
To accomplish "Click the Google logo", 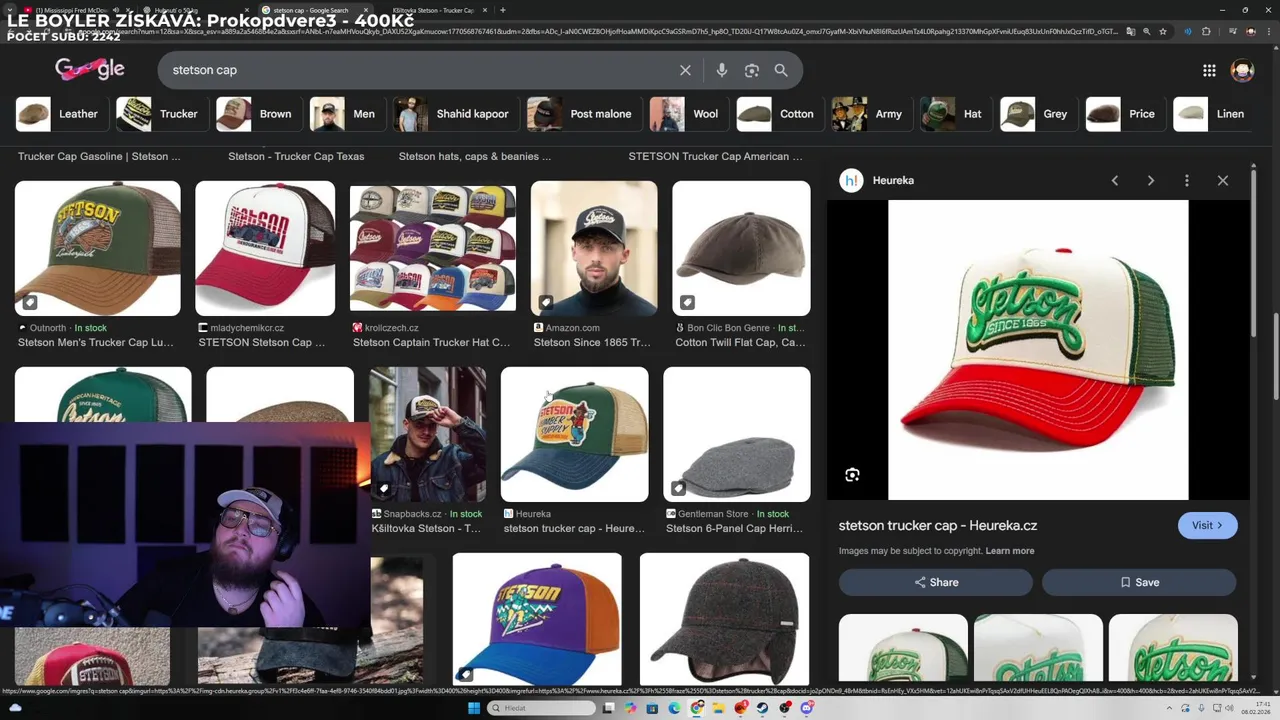I will pyautogui.click(x=90, y=69).
